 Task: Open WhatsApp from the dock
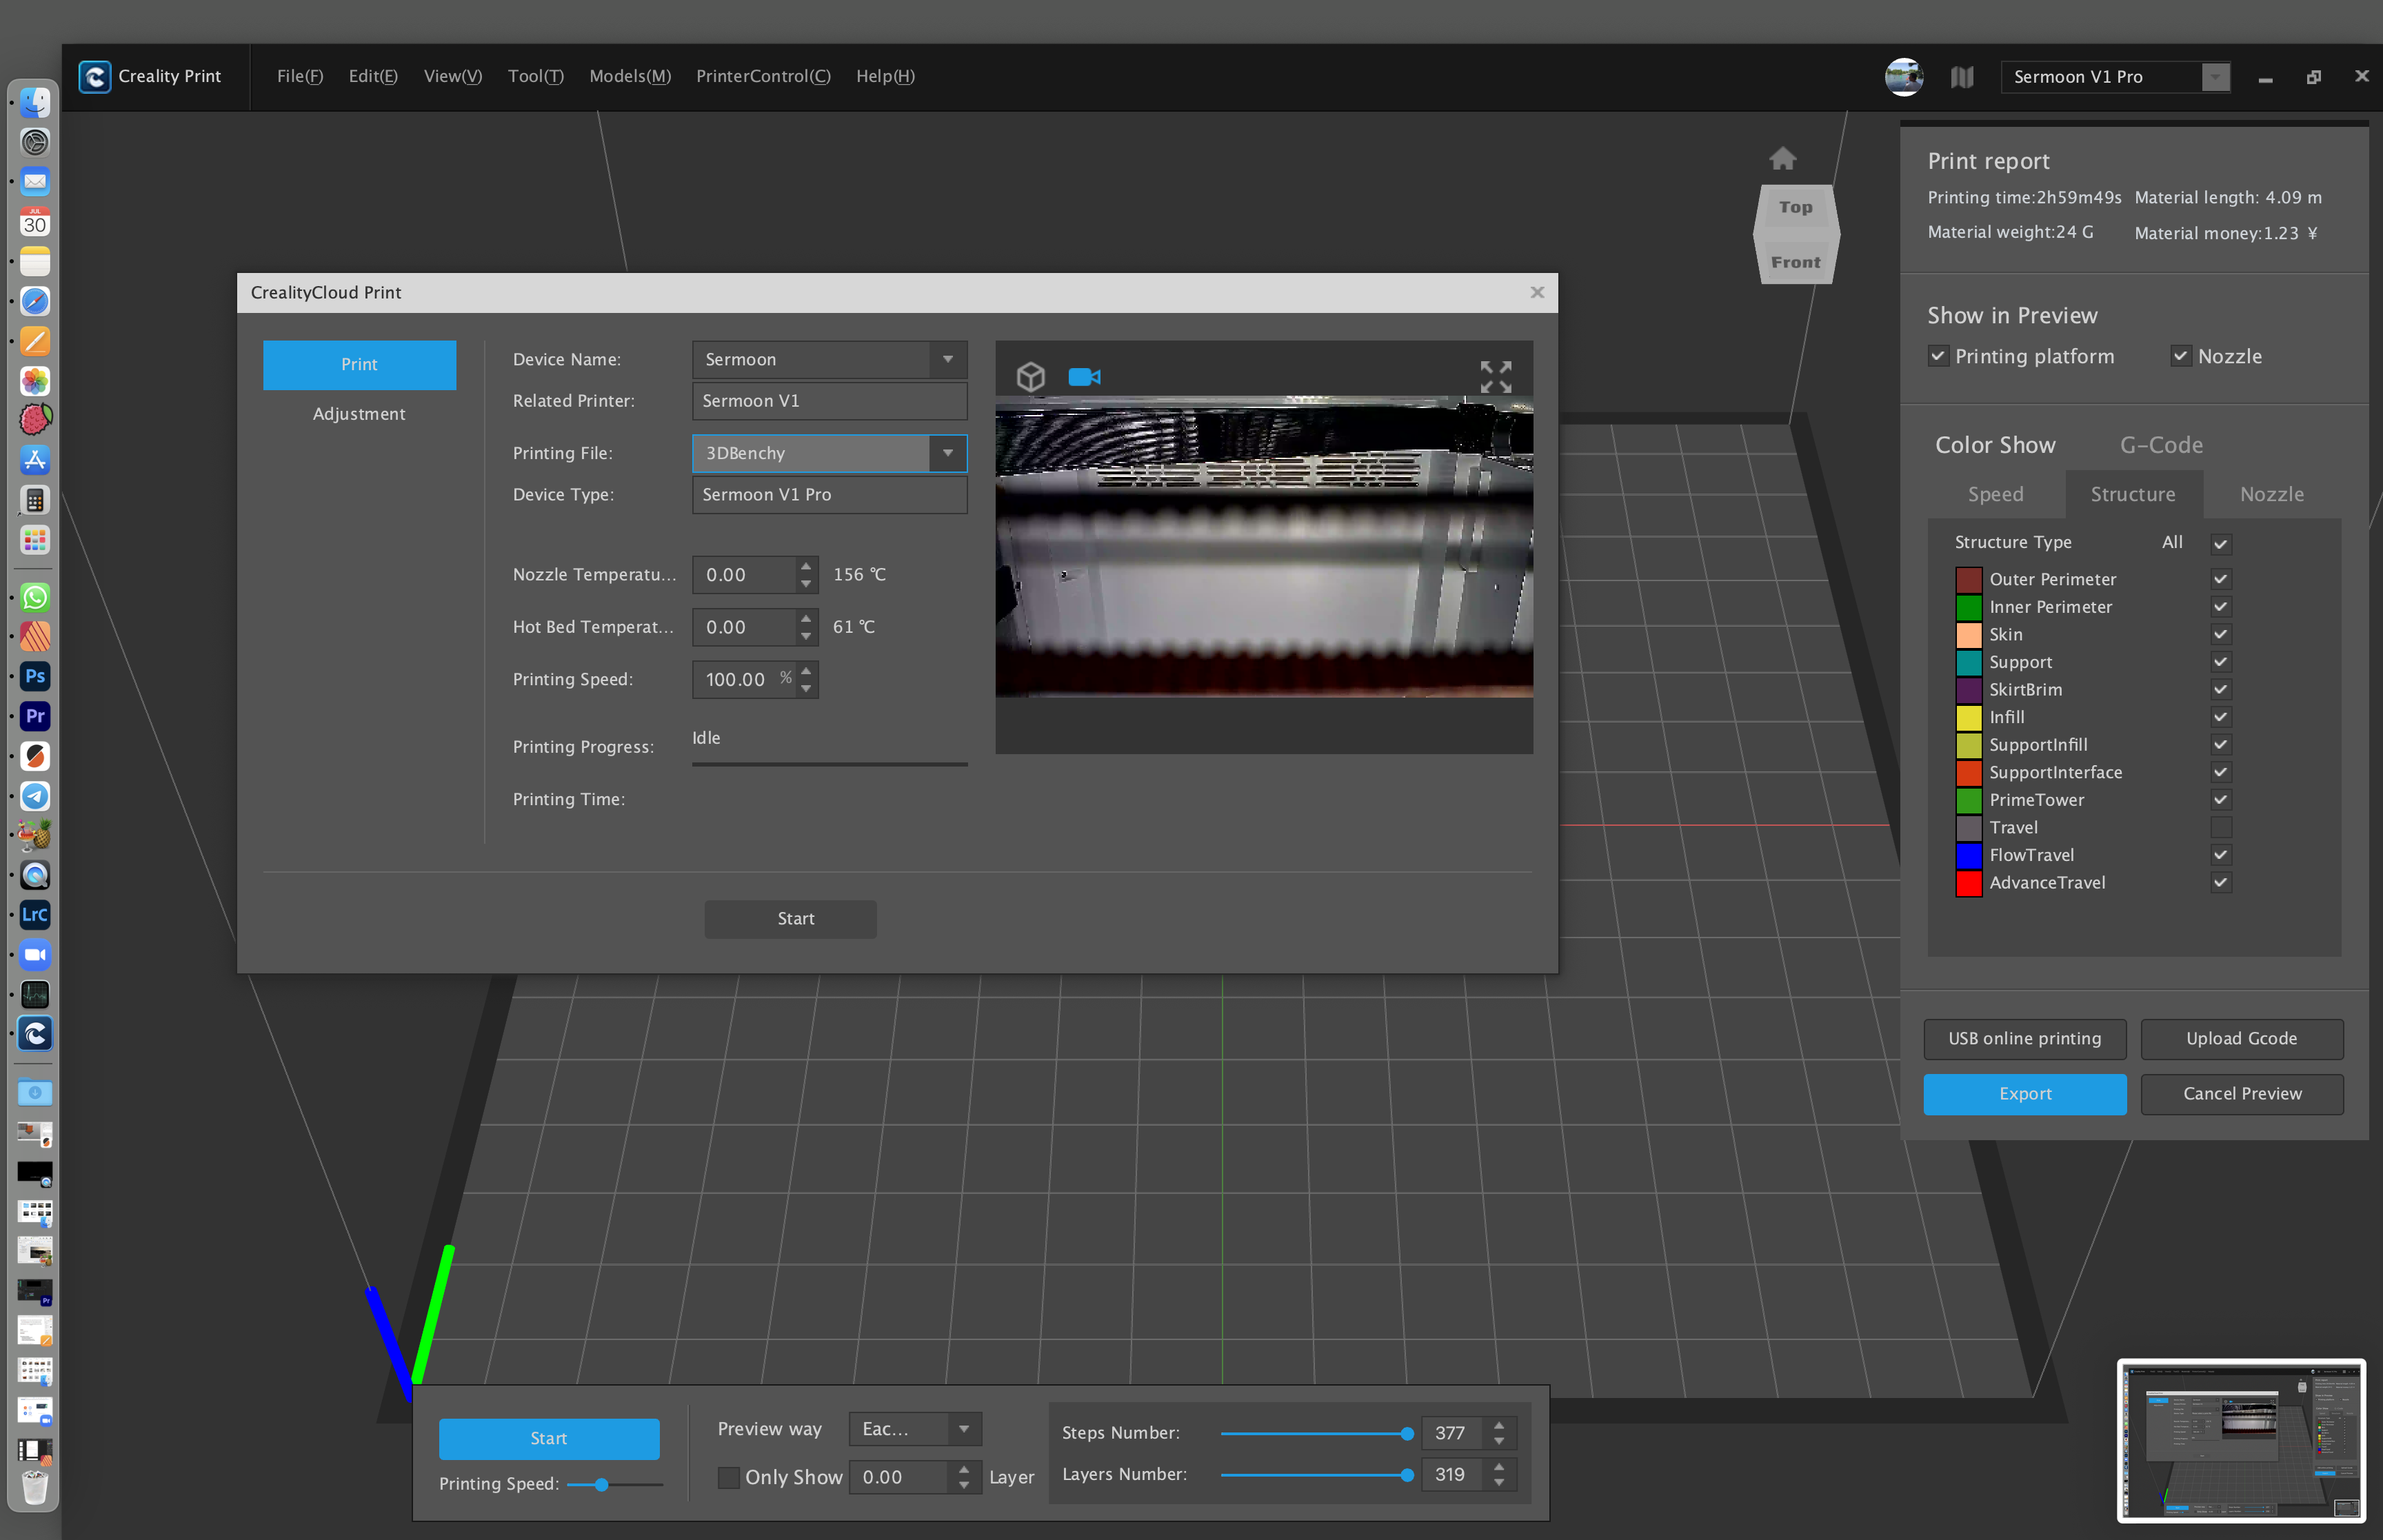(x=35, y=597)
